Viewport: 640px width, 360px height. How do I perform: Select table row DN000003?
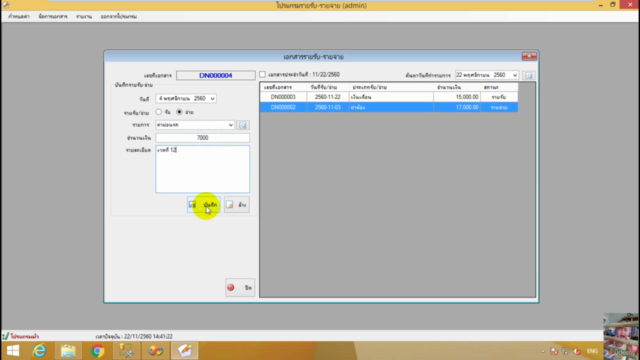(389, 97)
